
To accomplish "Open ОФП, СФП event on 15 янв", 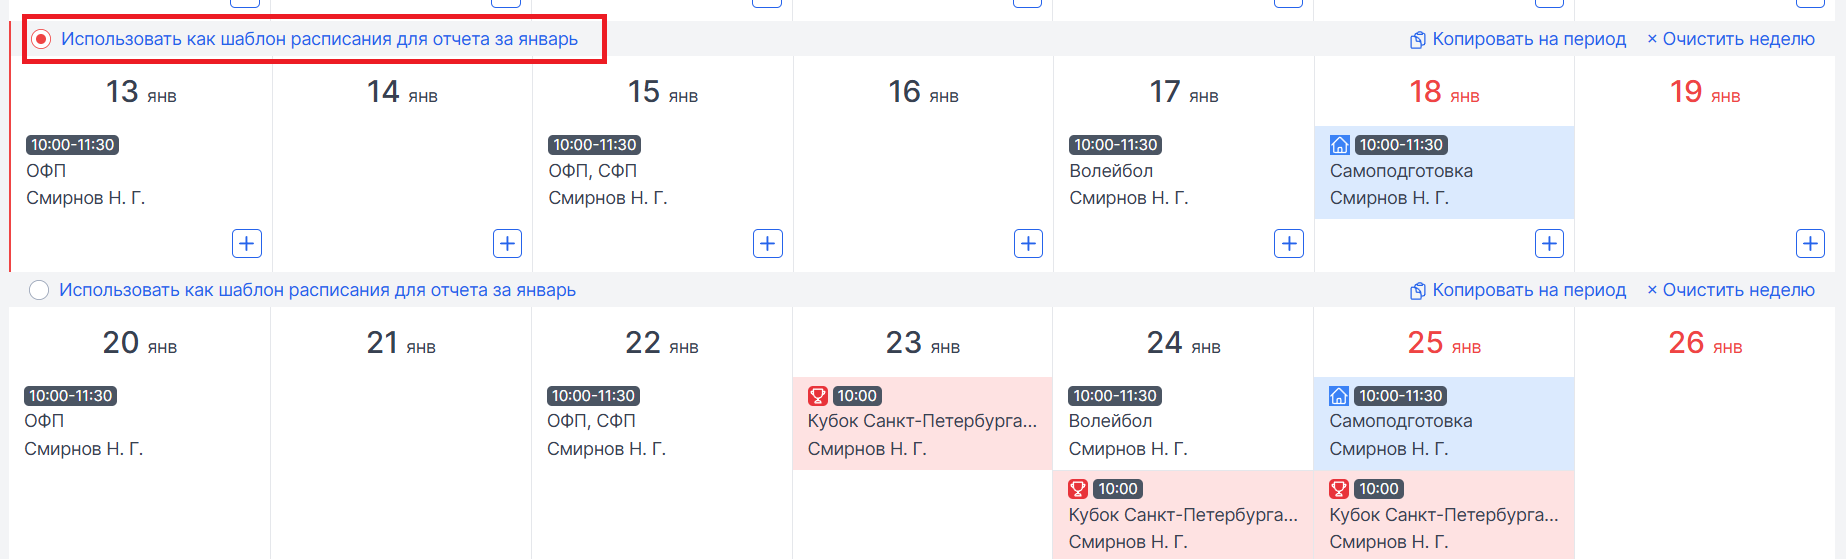I will [x=592, y=171].
